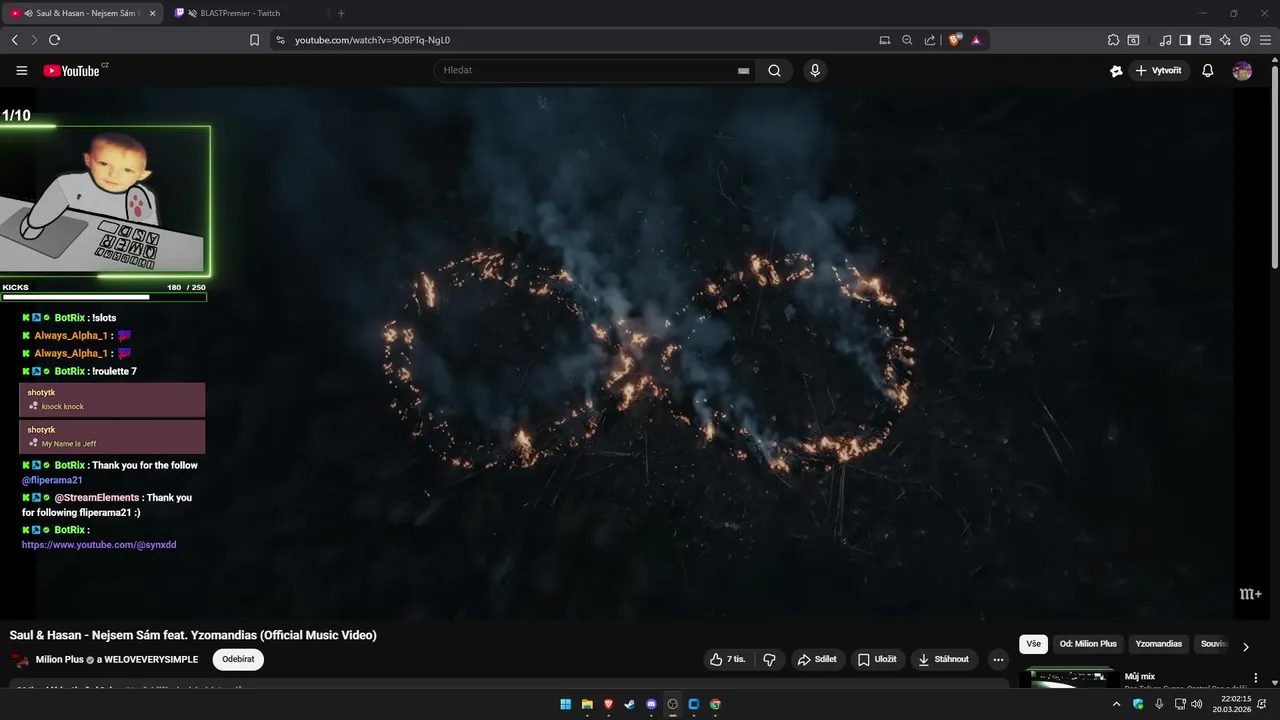Open site settings icon left of URL
The width and height of the screenshot is (1280, 720).
pyautogui.click(x=280, y=40)
